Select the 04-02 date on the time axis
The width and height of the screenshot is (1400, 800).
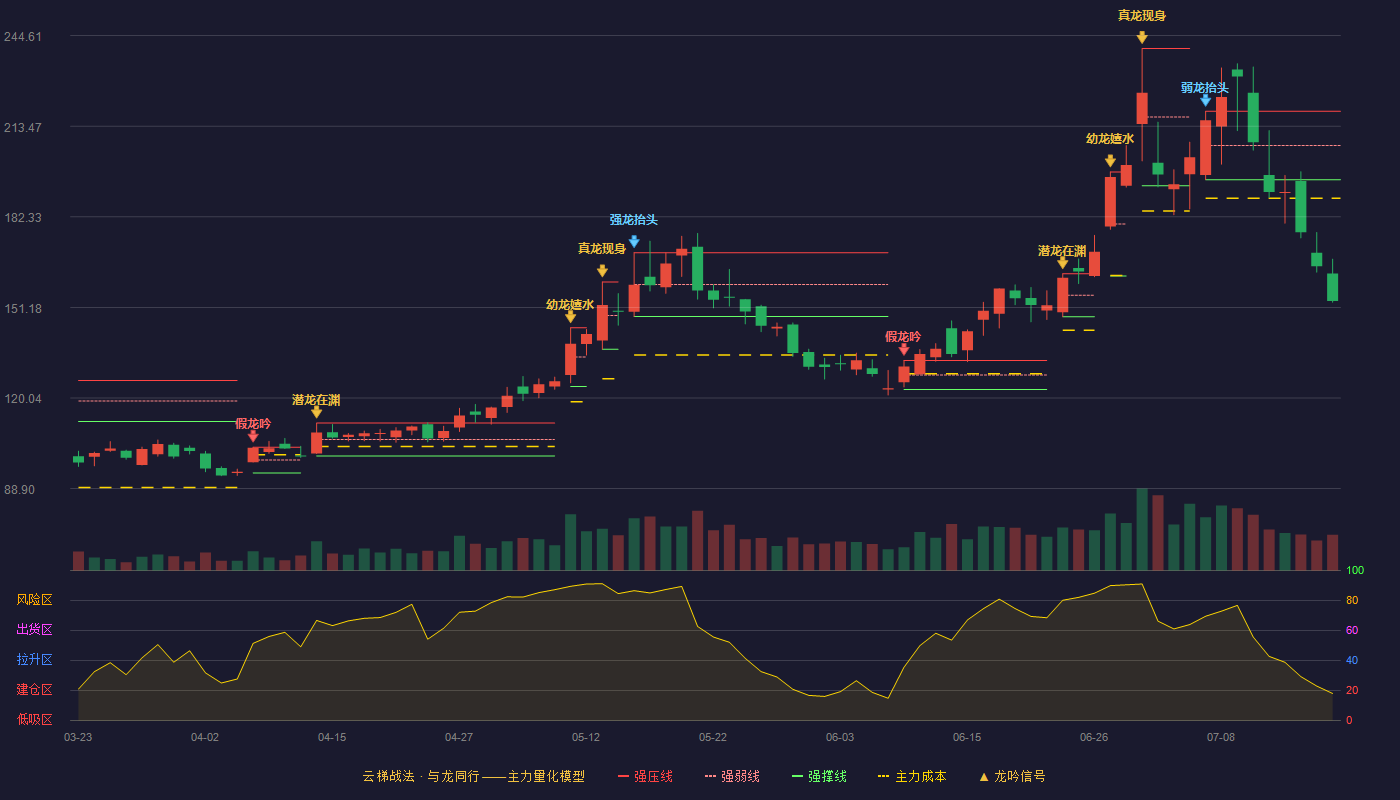[x=205, y=737]
